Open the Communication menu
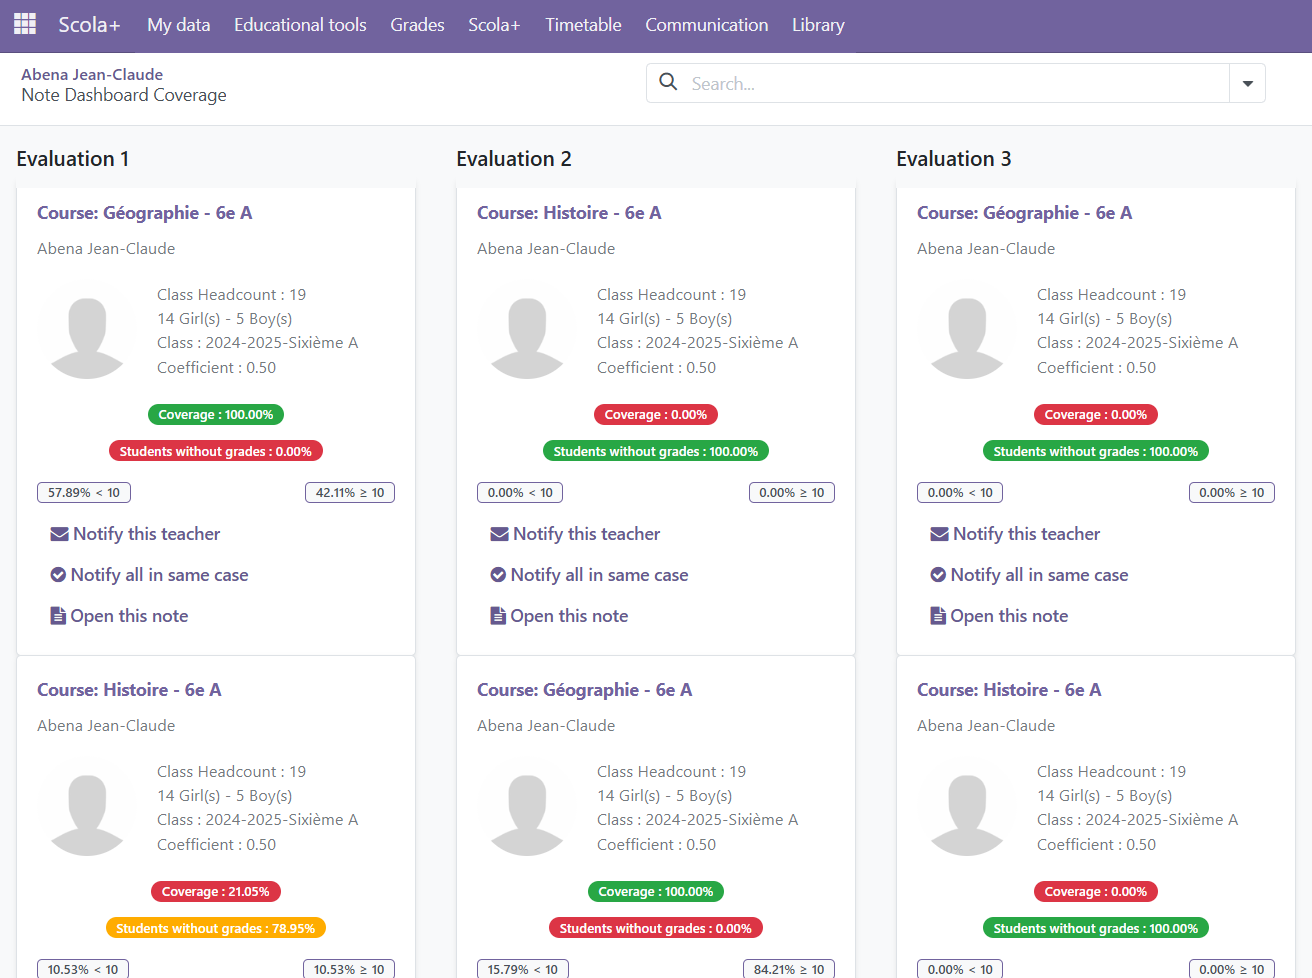The height and width of the screenshot is (978, 1312). [x=707, y=25]
